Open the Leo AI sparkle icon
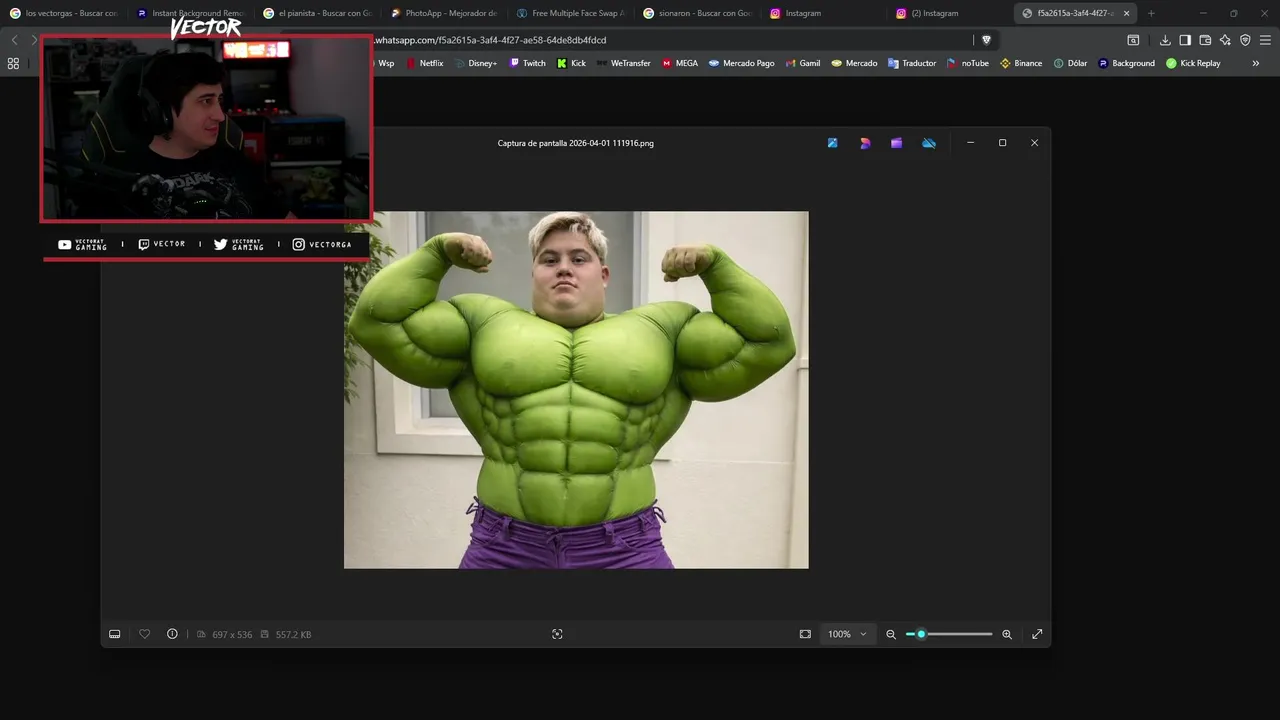 [1225, 40]
